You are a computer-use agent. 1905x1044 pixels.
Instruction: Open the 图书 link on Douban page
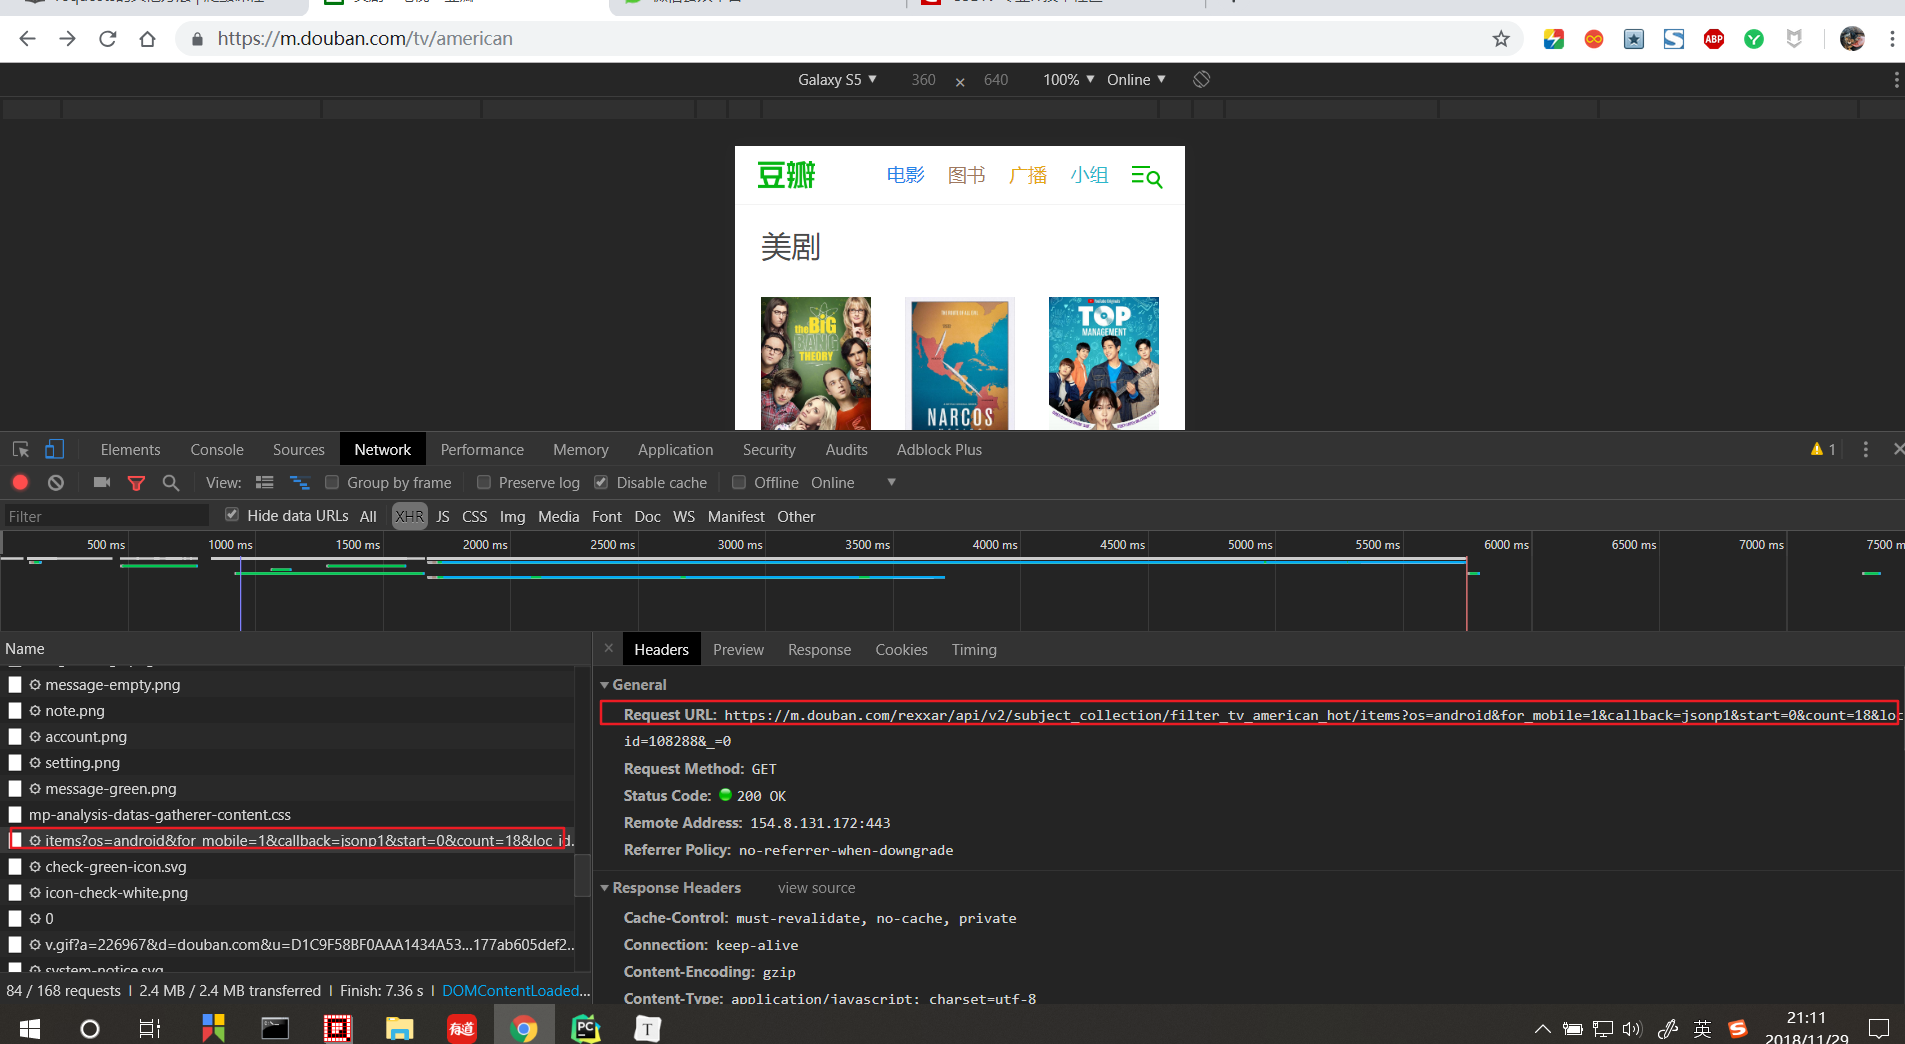[x=966, y=175]
